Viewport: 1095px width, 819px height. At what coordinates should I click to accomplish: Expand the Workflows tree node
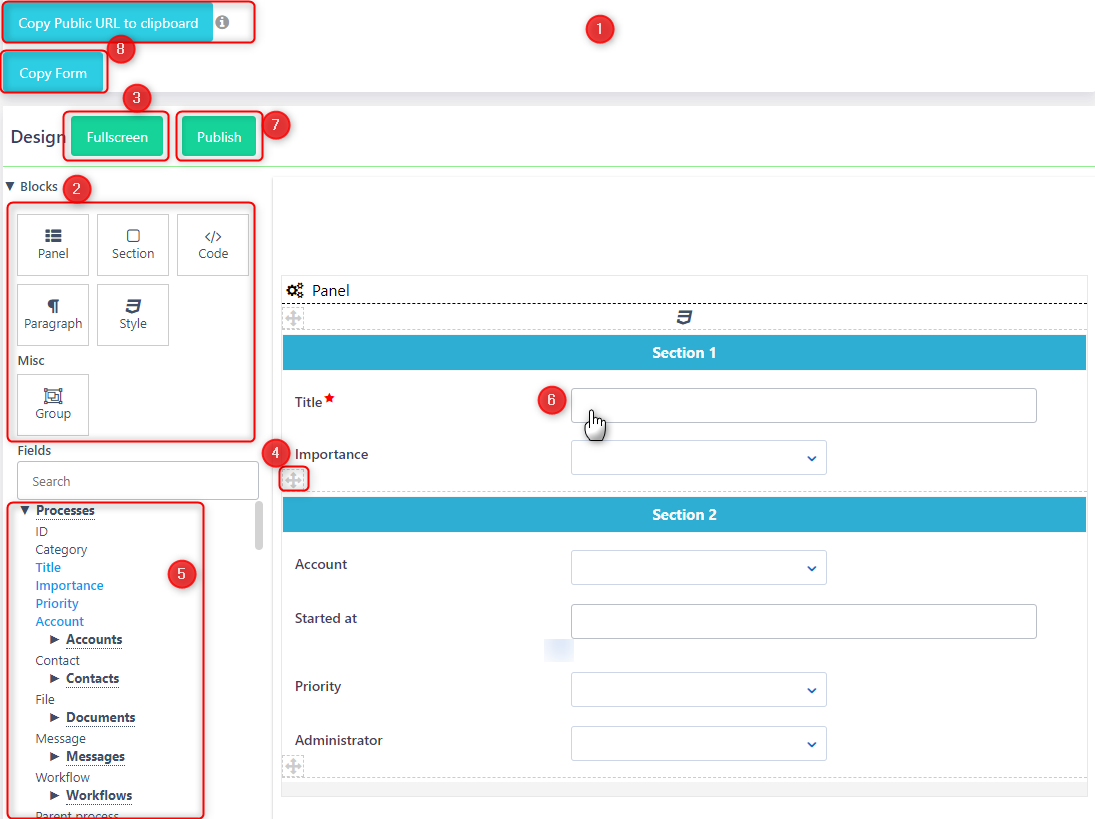54,795
